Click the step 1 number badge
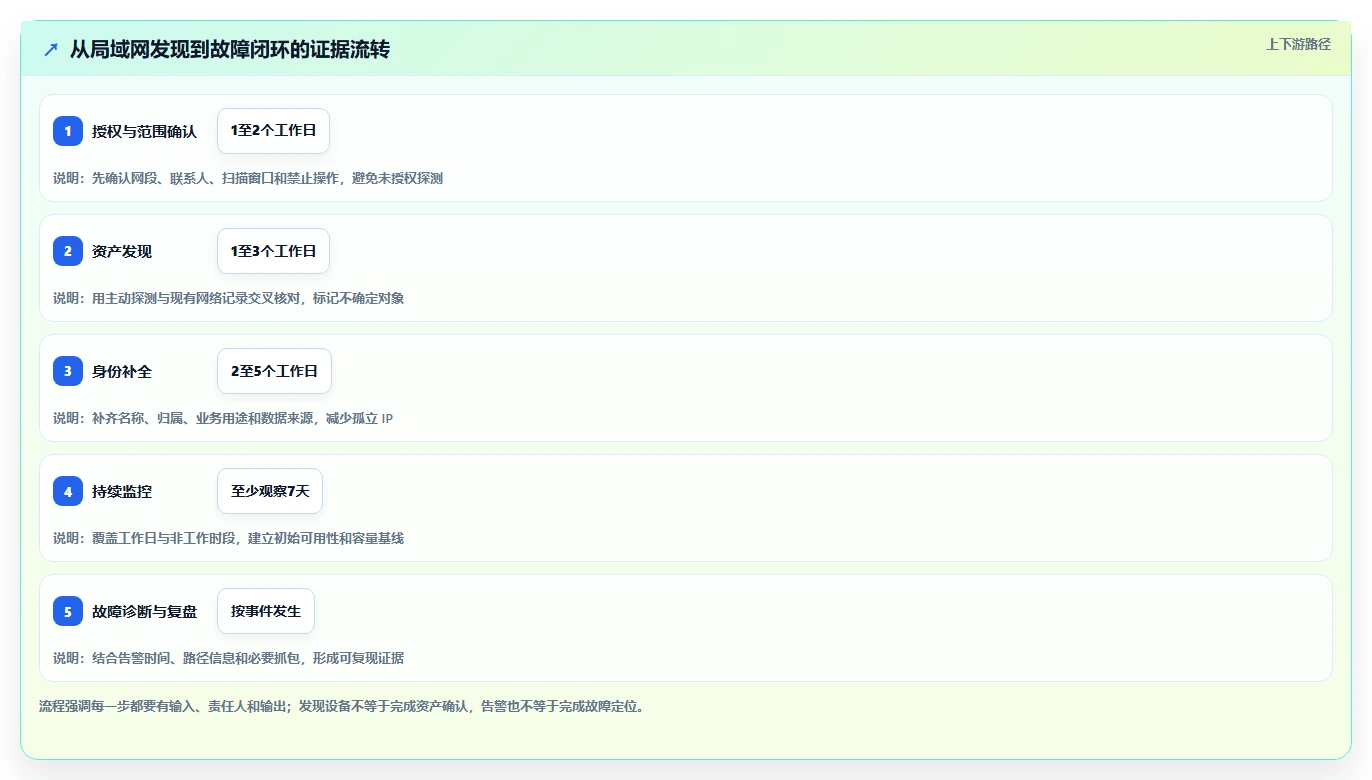Image resolution: width=1372 pixels, height=780 pixels. coord(68,131)
